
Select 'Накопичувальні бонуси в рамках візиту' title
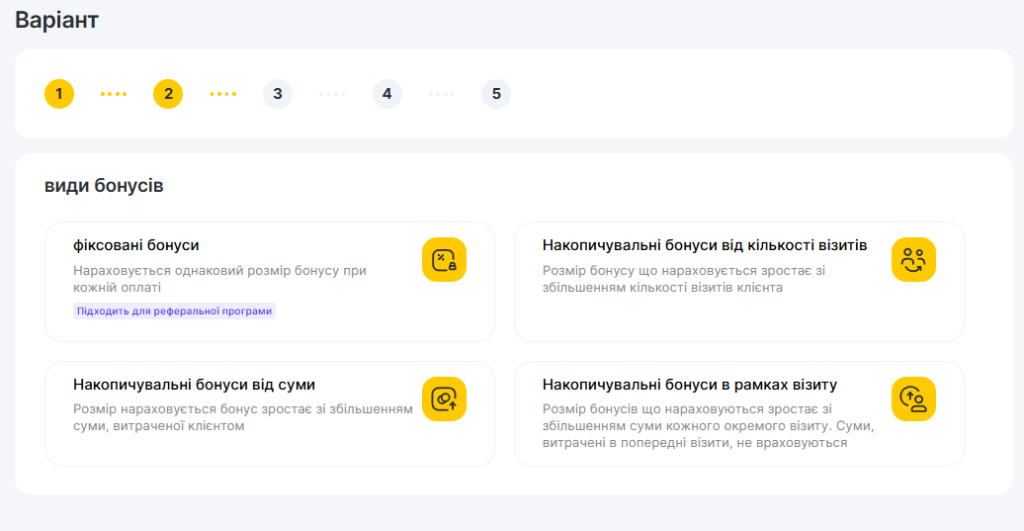click(689, 384)
